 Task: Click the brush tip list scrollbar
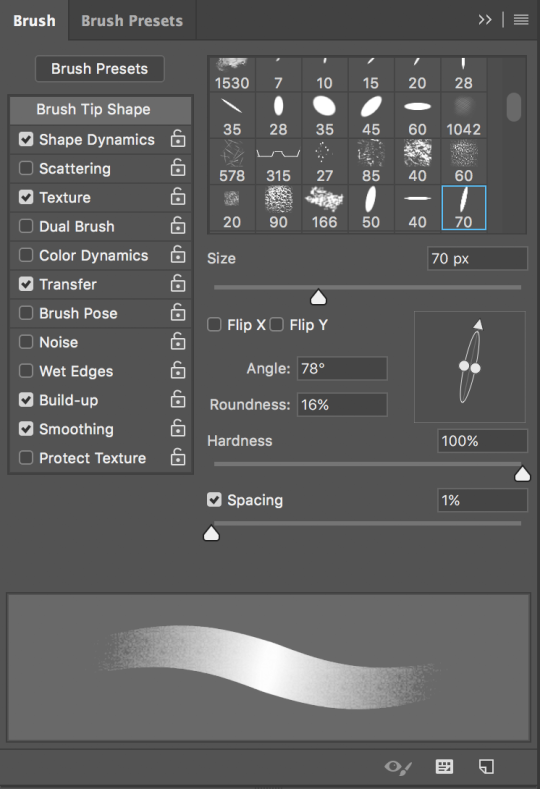coord(514,107)
